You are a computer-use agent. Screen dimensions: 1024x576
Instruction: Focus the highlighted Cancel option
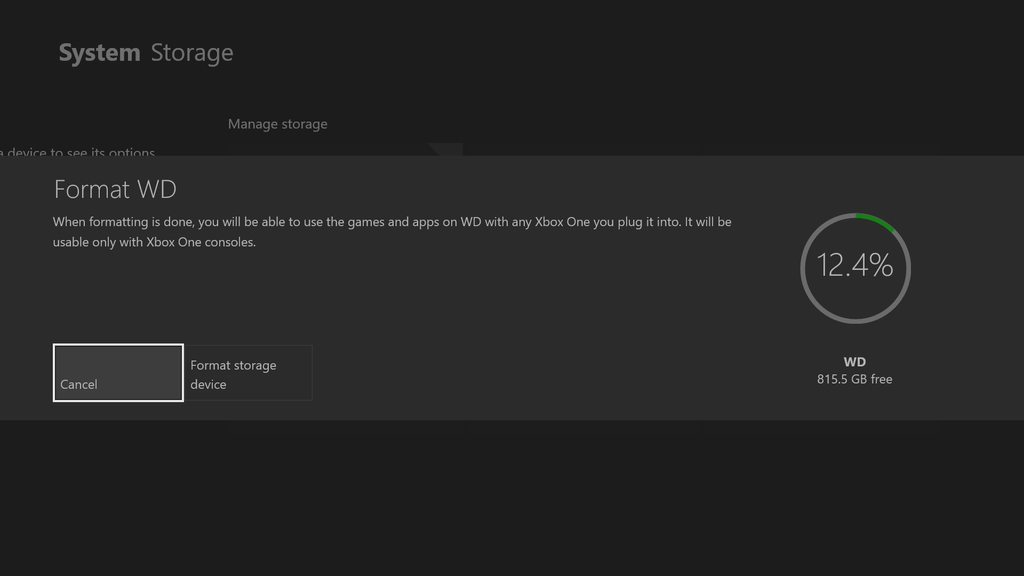pyautogui.click(x=117, y=373)
